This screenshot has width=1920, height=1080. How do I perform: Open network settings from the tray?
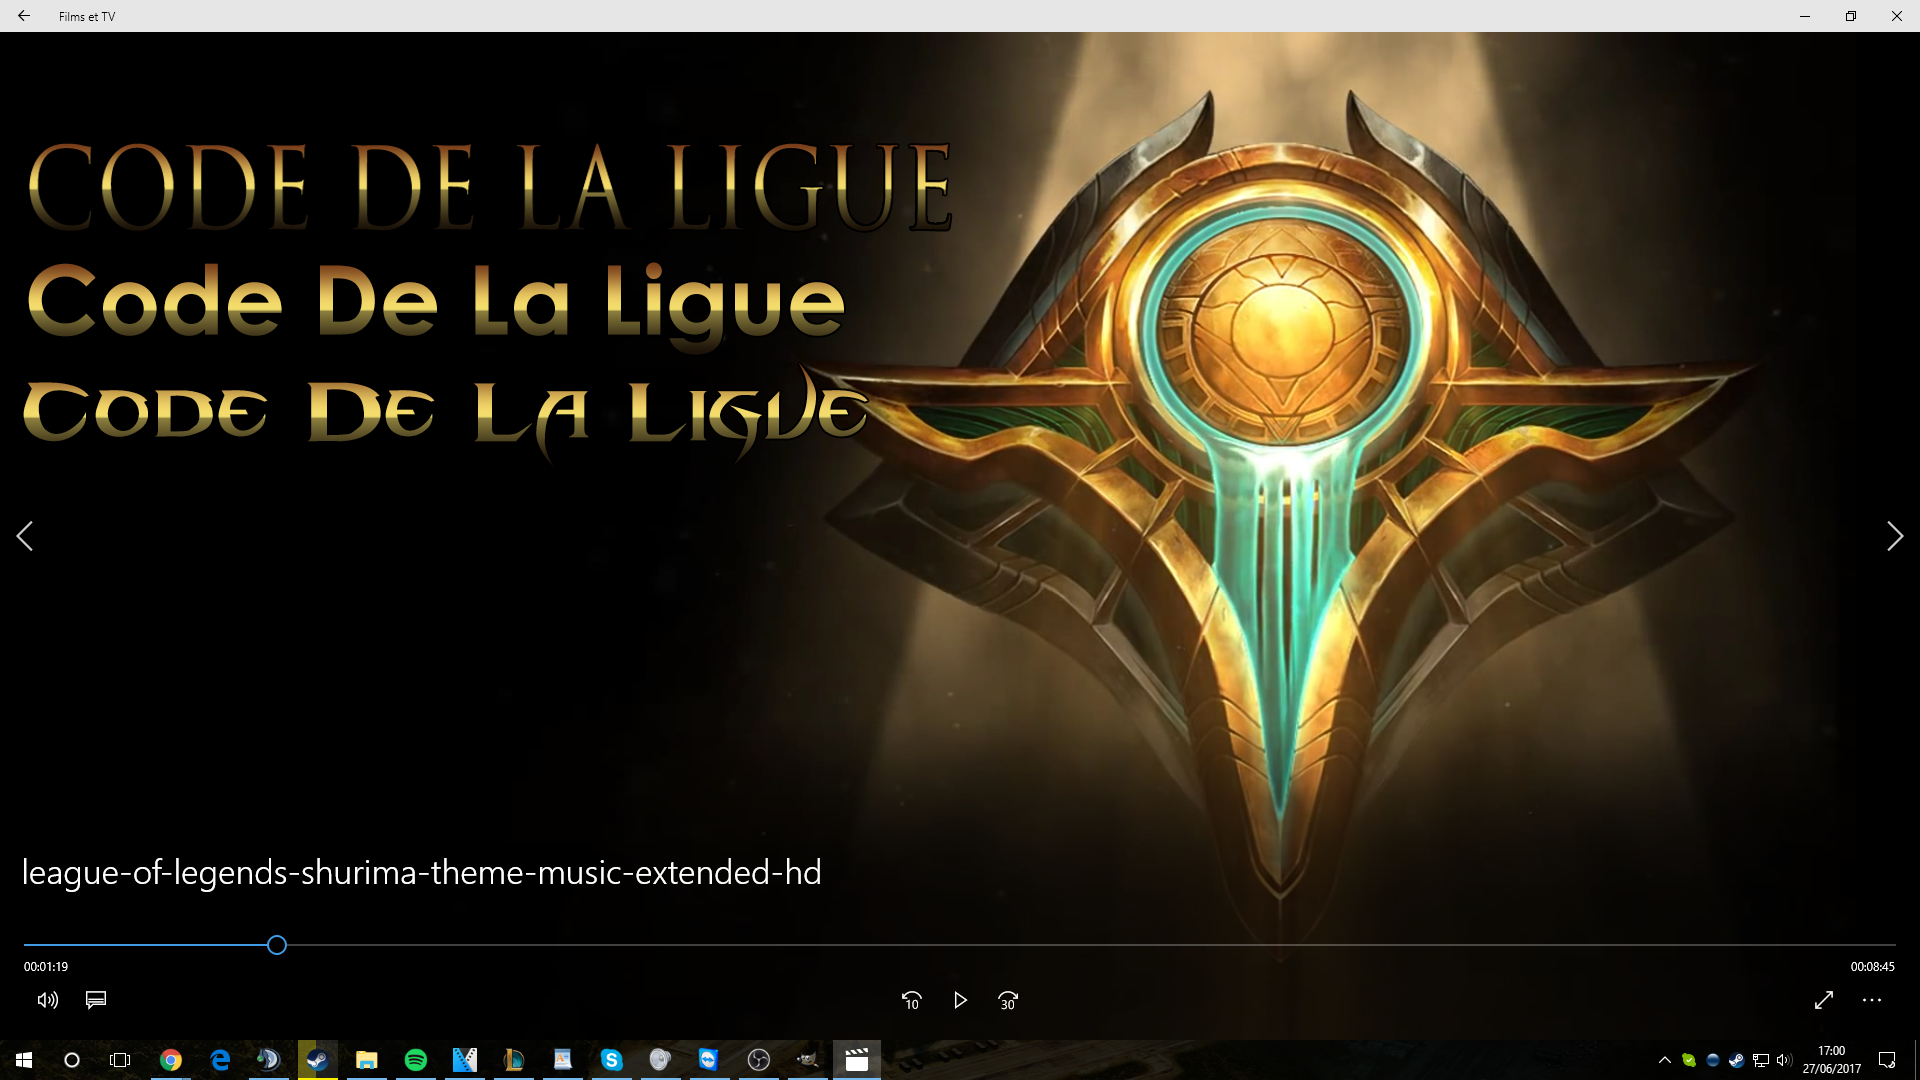click(x=1761, y=1060)
